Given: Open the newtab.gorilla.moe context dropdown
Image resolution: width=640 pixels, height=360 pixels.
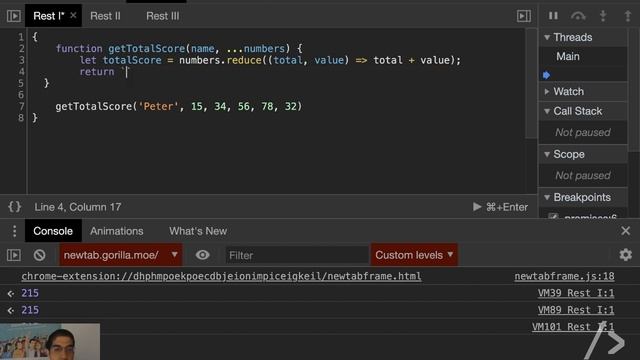Looking at the screenshot, I should click(x=121, y=255).
